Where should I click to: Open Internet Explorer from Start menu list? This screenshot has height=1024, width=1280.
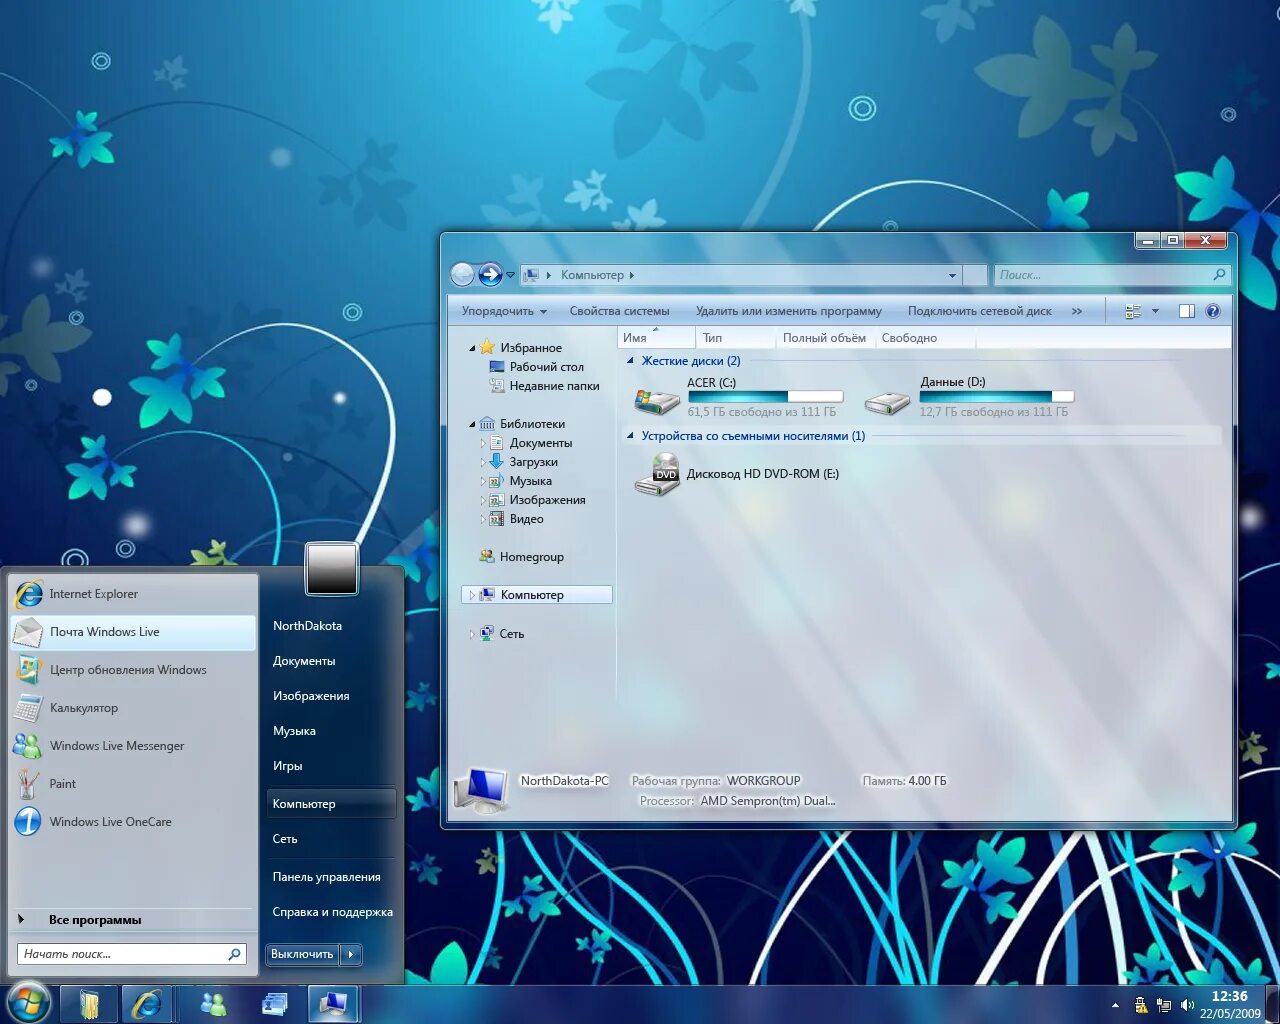click(x=133, y=594)
